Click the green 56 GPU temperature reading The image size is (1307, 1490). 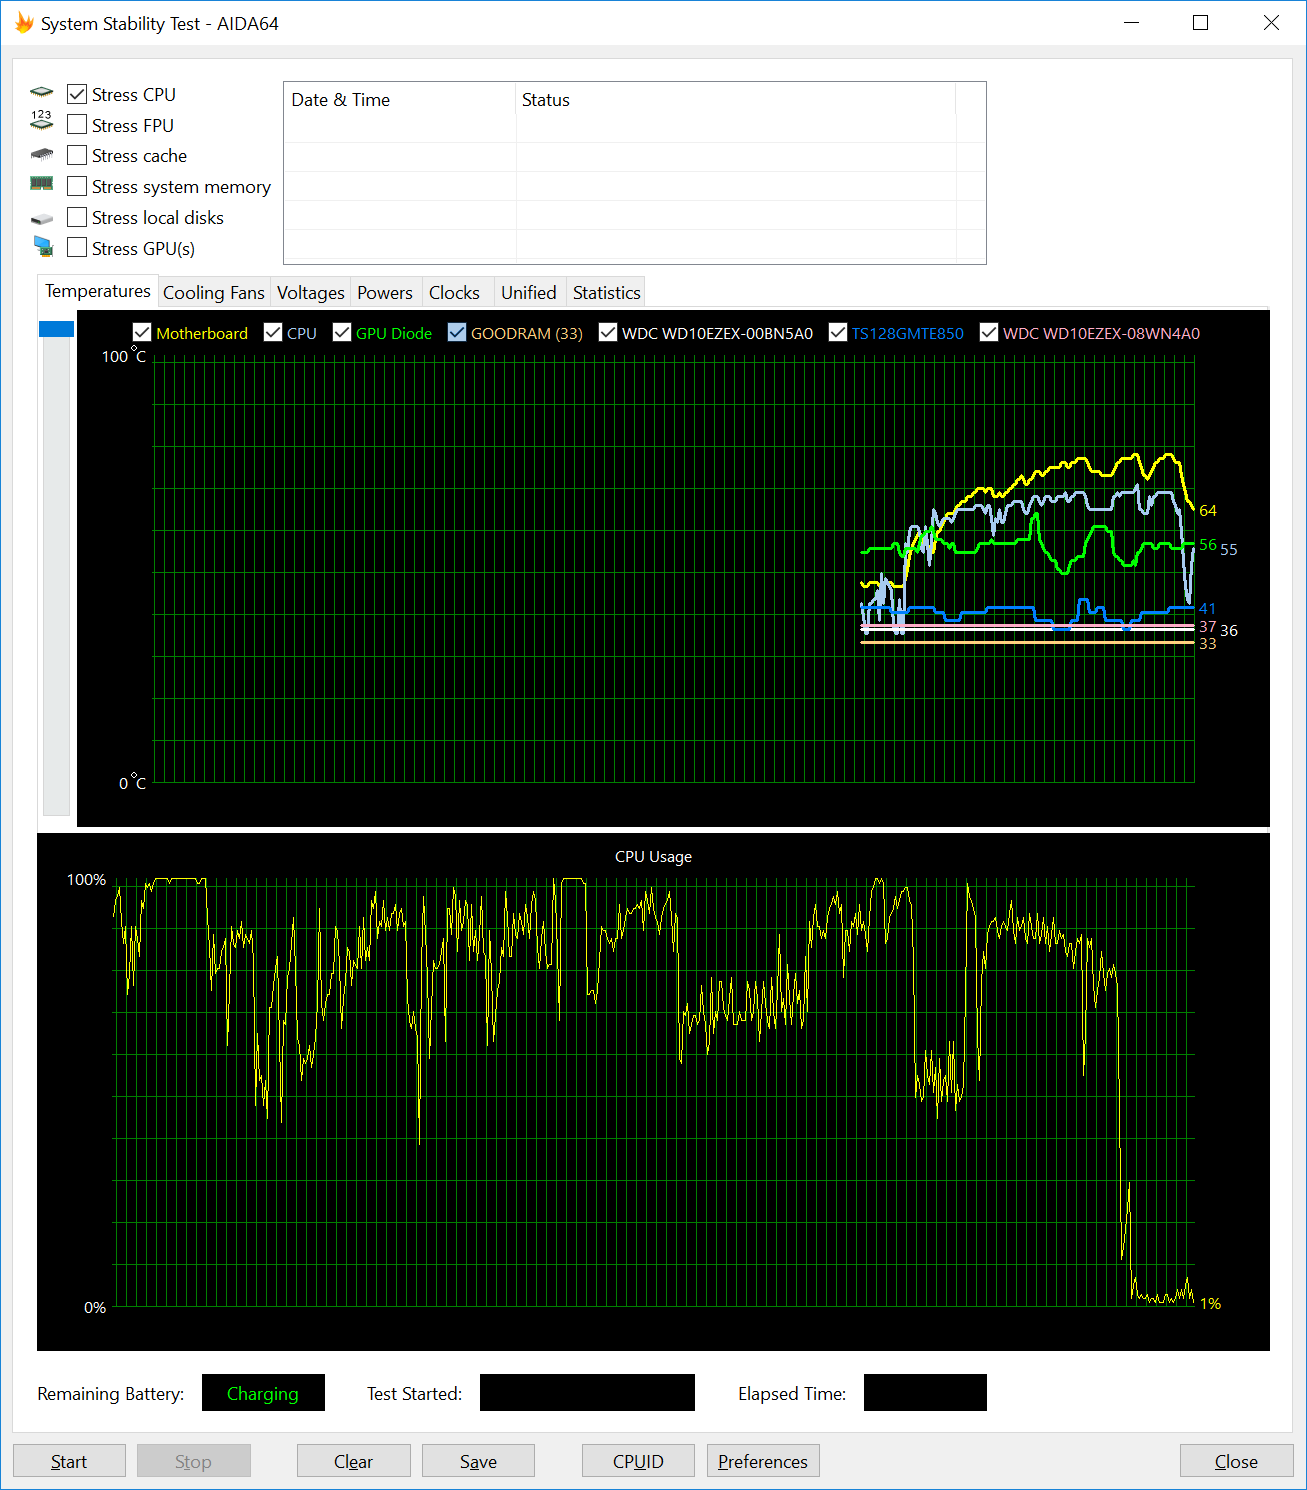(1208, 545)
